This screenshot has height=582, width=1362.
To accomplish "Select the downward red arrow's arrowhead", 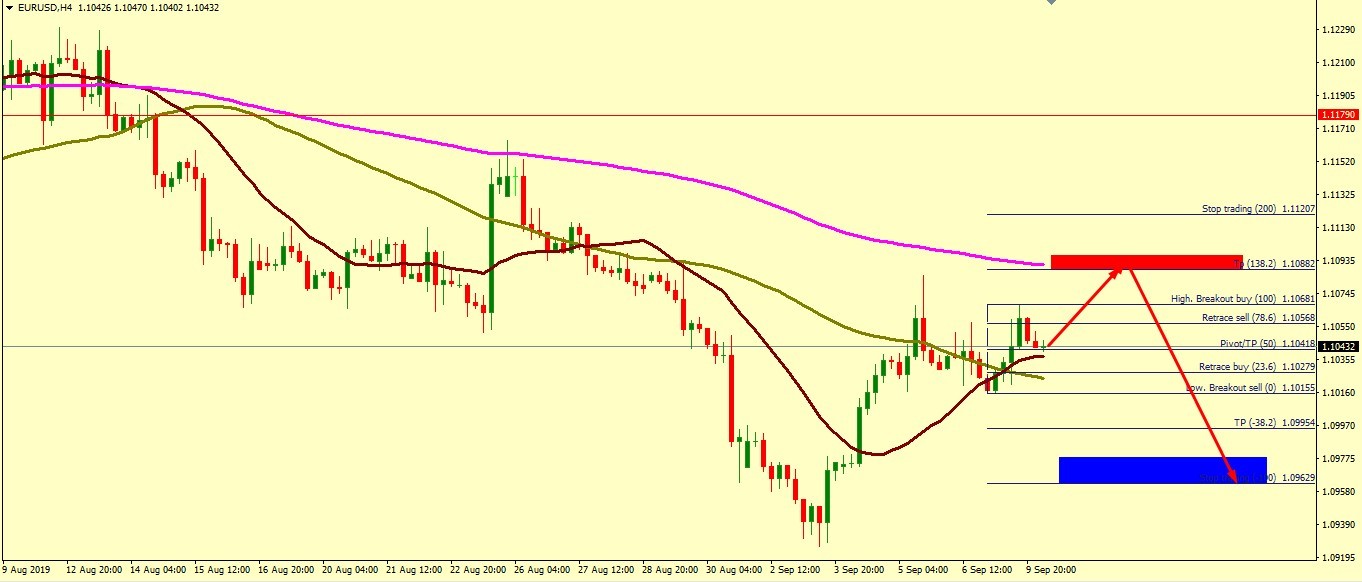I will pos(1234,478).
